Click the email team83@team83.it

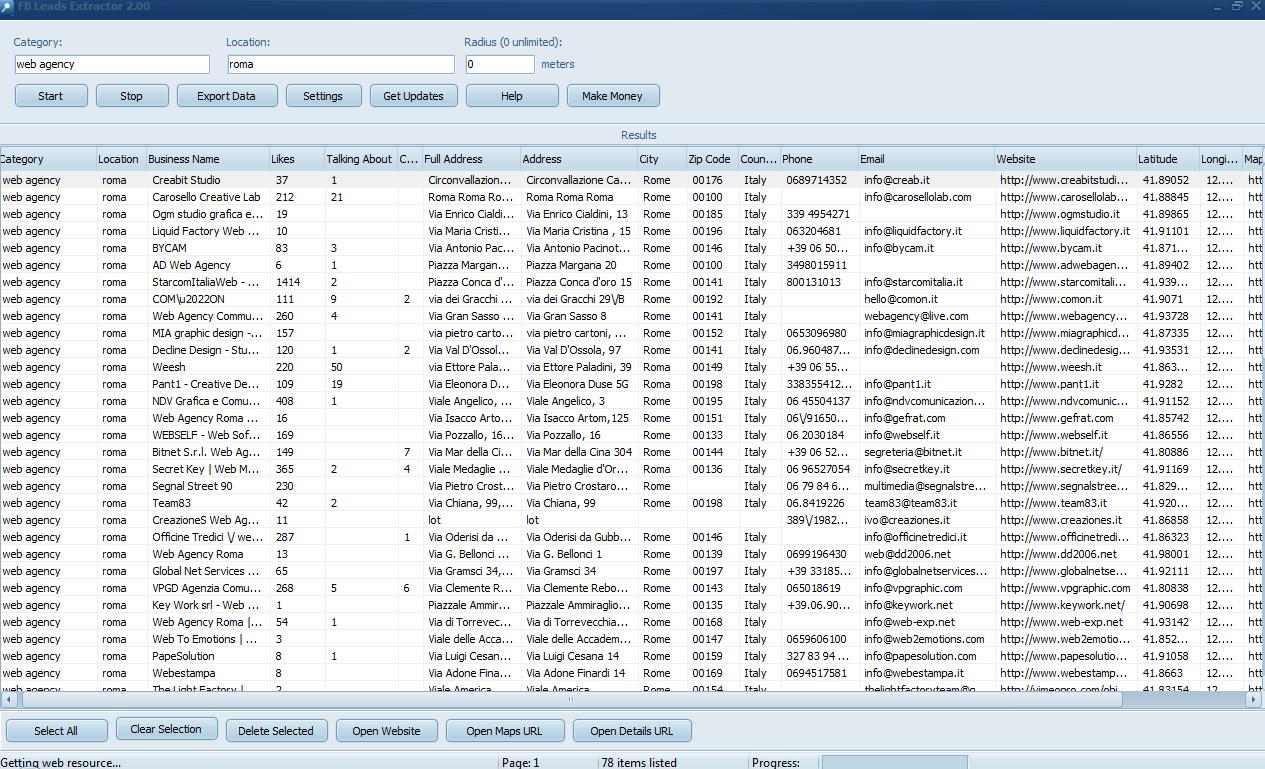coord(910,503)
